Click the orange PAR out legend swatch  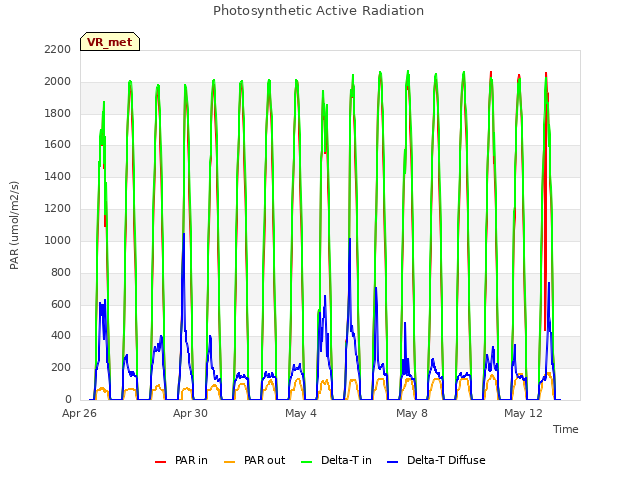click(x=230, y=462)
